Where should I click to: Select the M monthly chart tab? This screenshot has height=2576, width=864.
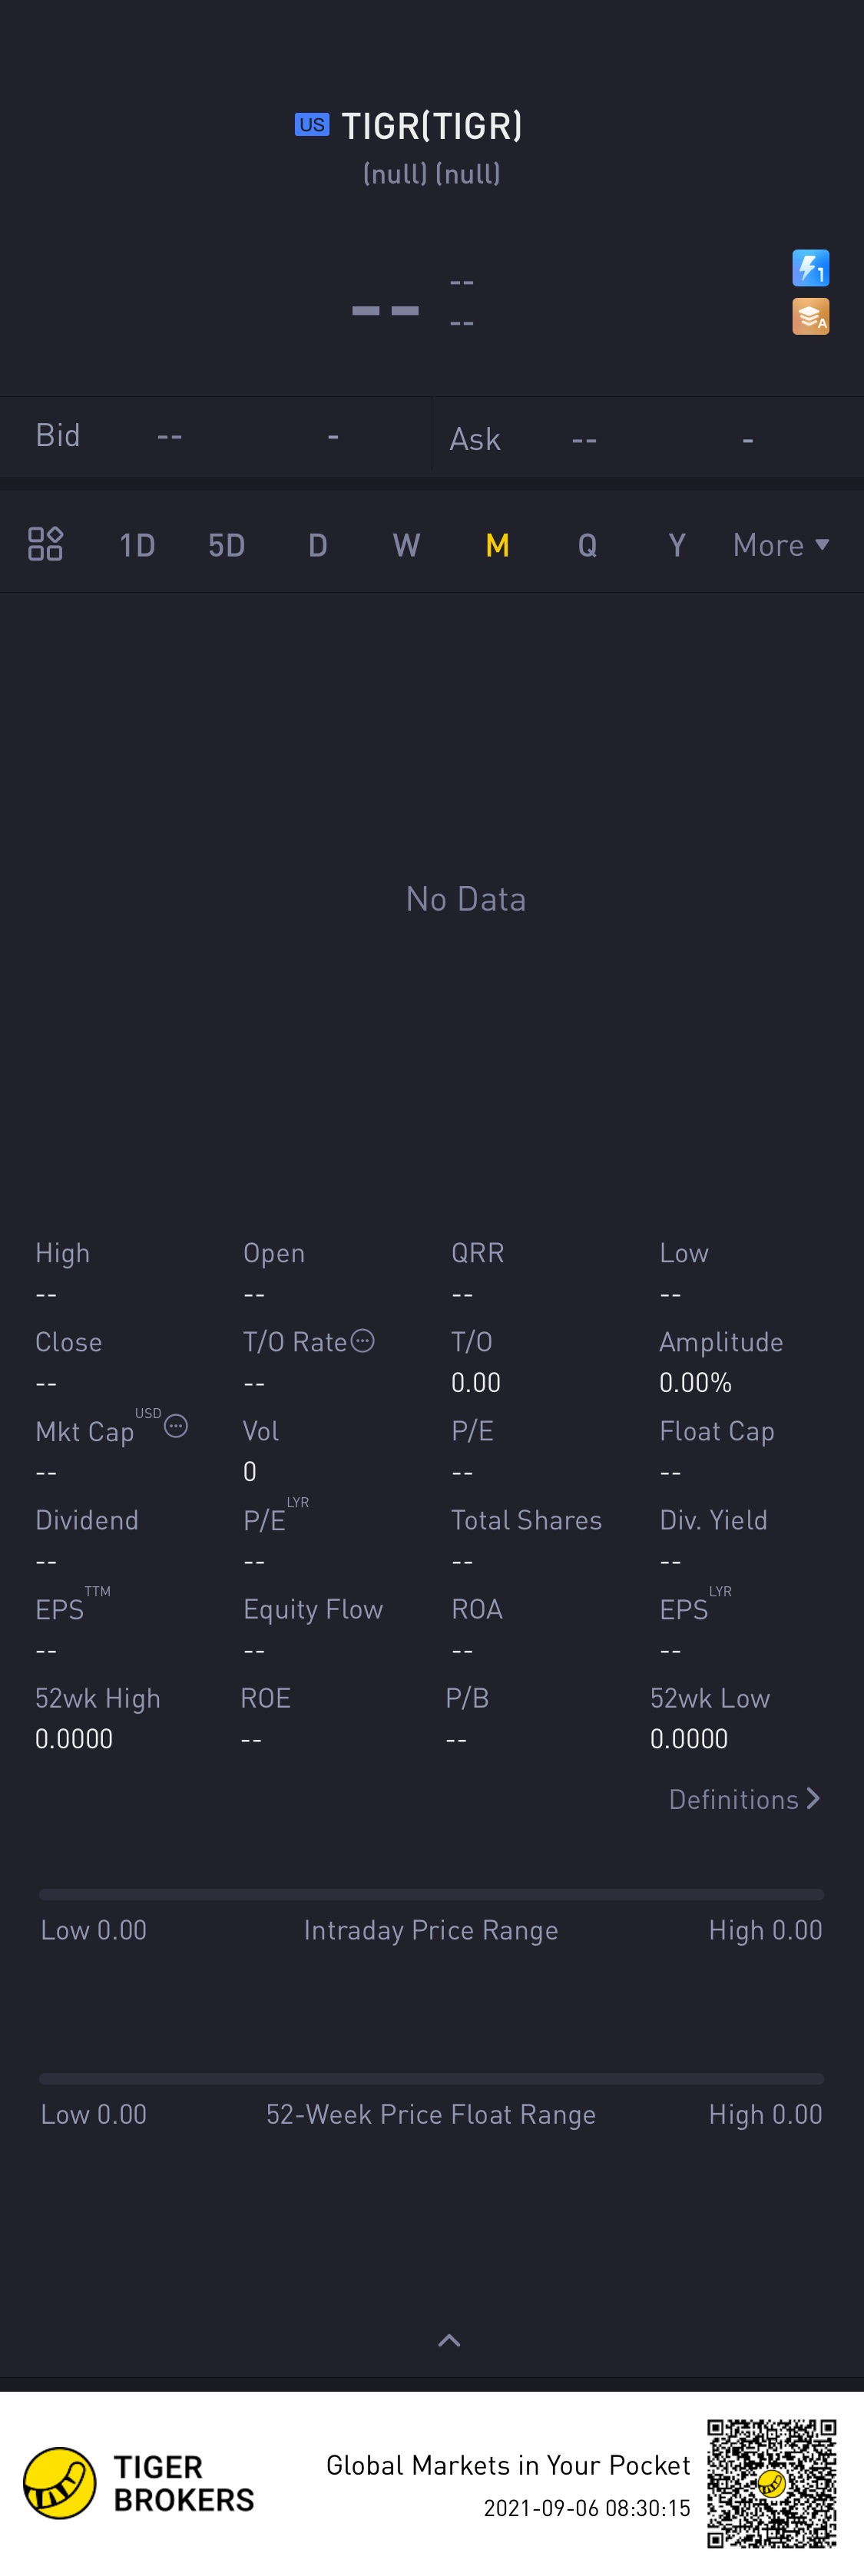[x=497, y=545]
